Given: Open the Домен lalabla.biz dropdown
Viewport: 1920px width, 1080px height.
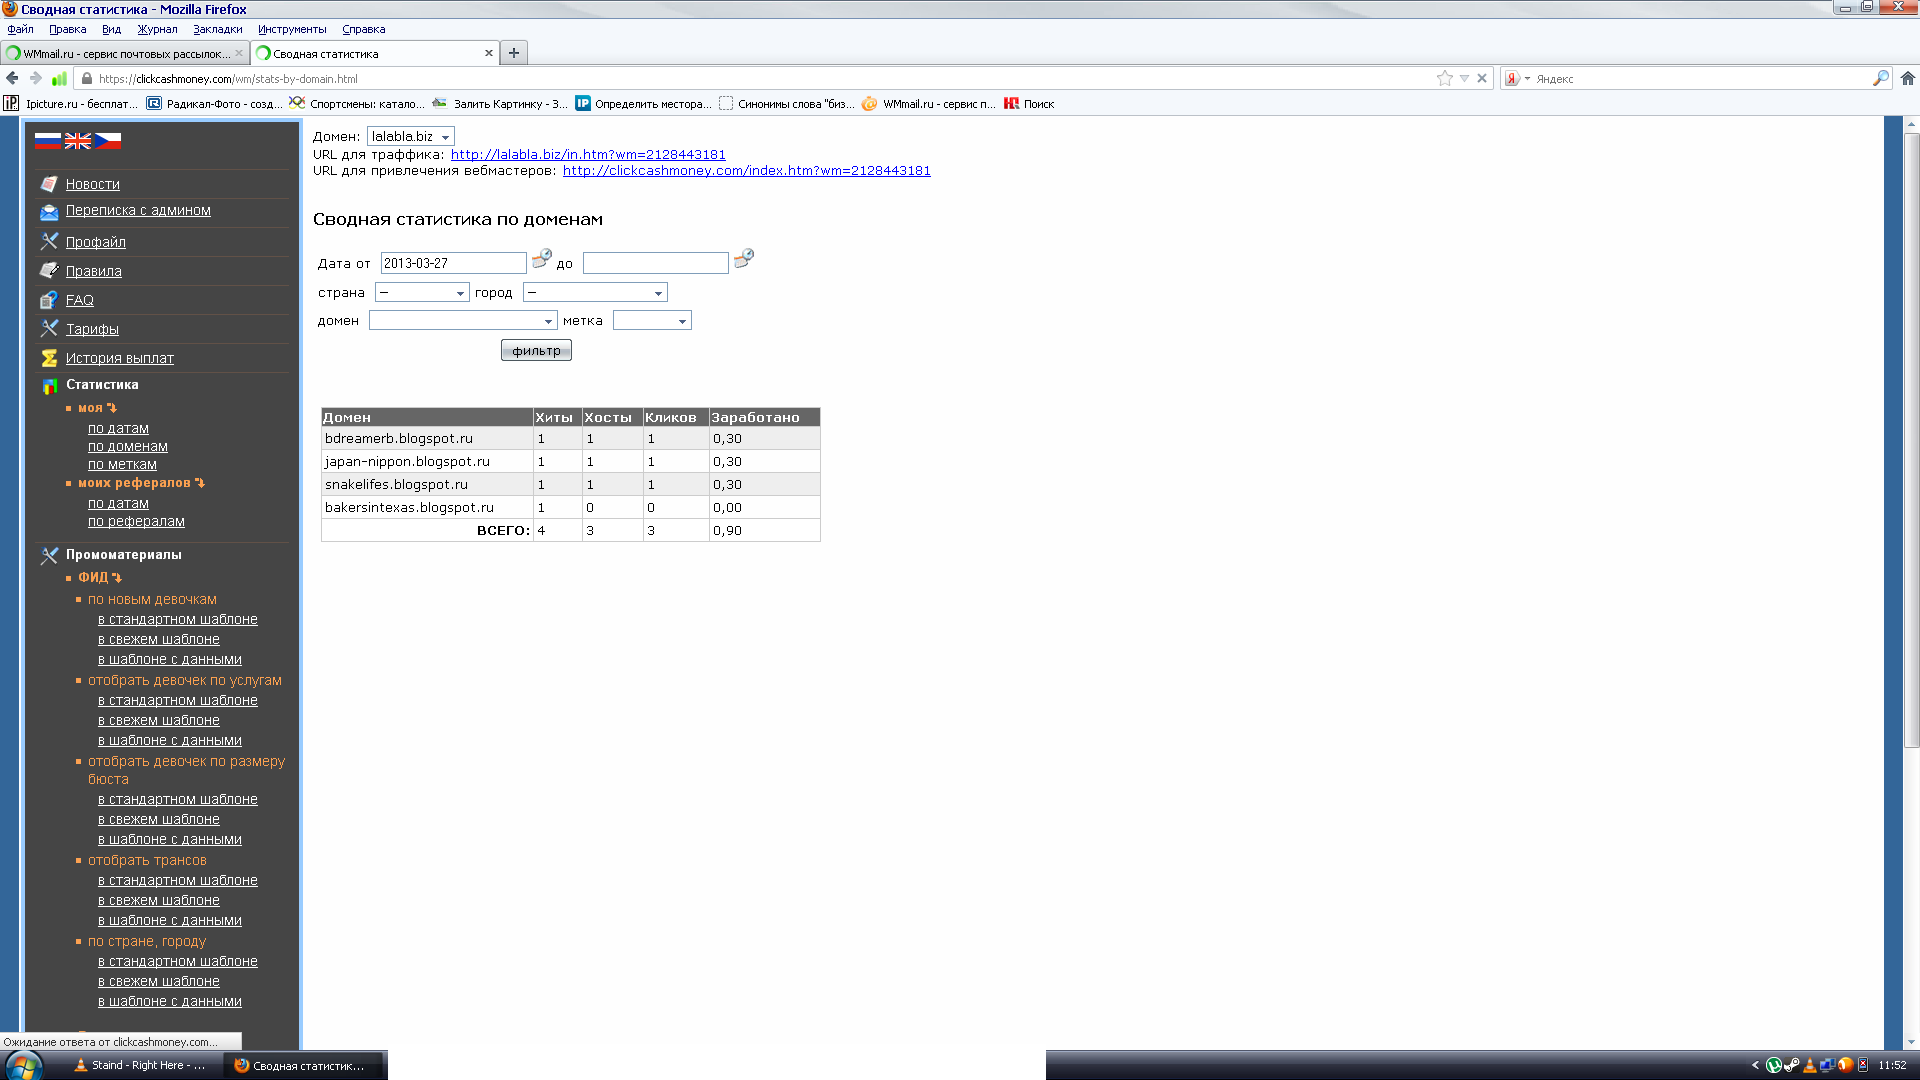Looking at the screenshot, I should point(411,136).
